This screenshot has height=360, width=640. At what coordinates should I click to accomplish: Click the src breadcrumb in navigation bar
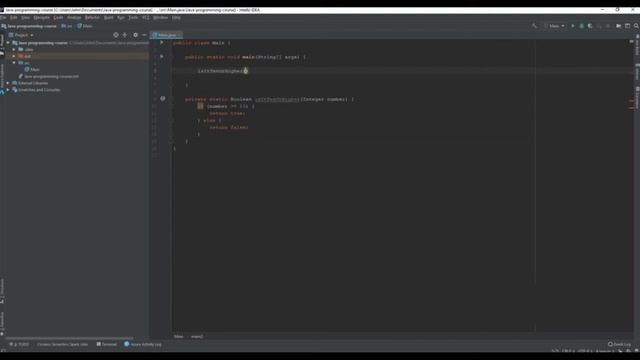point(67,26)
